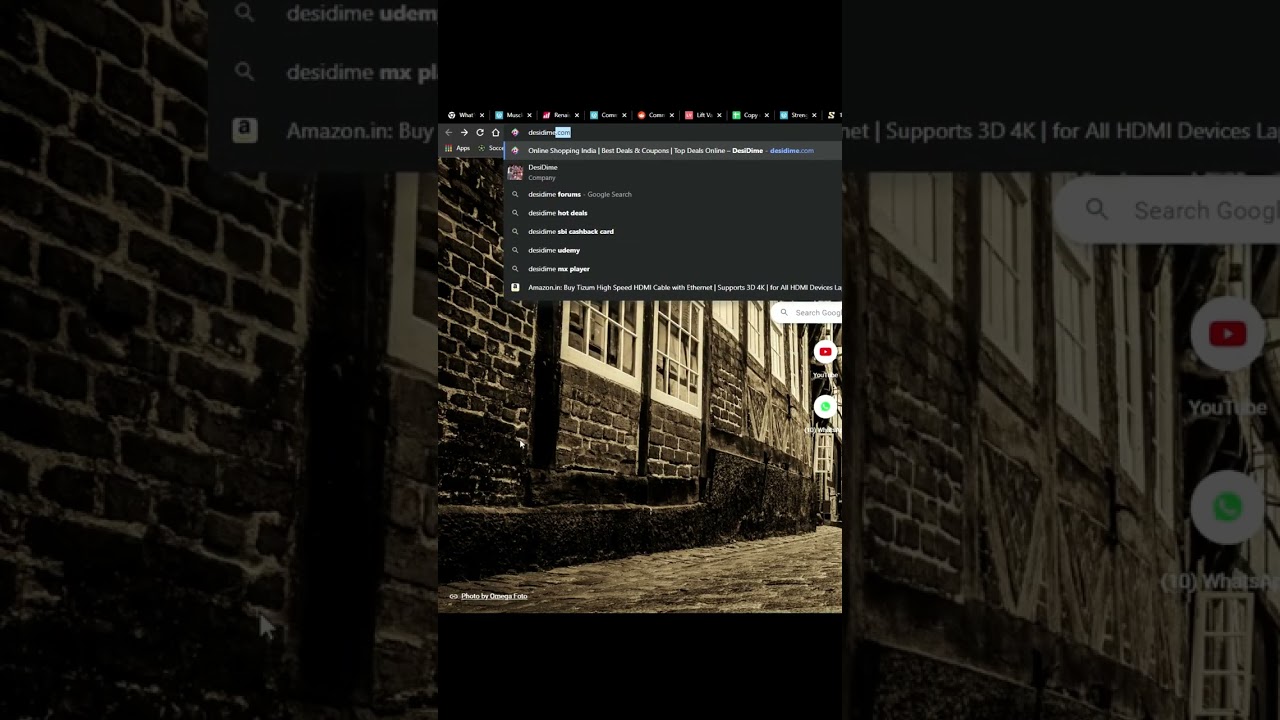Choose the 'desidime udemy' suggestion
1280x720 pixels.
point(673,250)
